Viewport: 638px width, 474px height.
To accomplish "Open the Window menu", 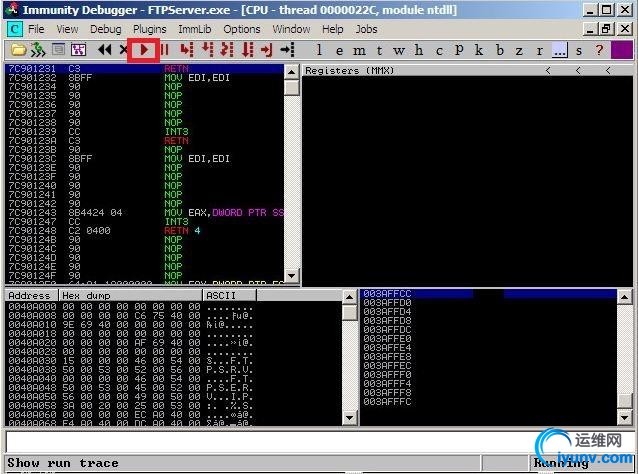I will (x=291, y=29).
